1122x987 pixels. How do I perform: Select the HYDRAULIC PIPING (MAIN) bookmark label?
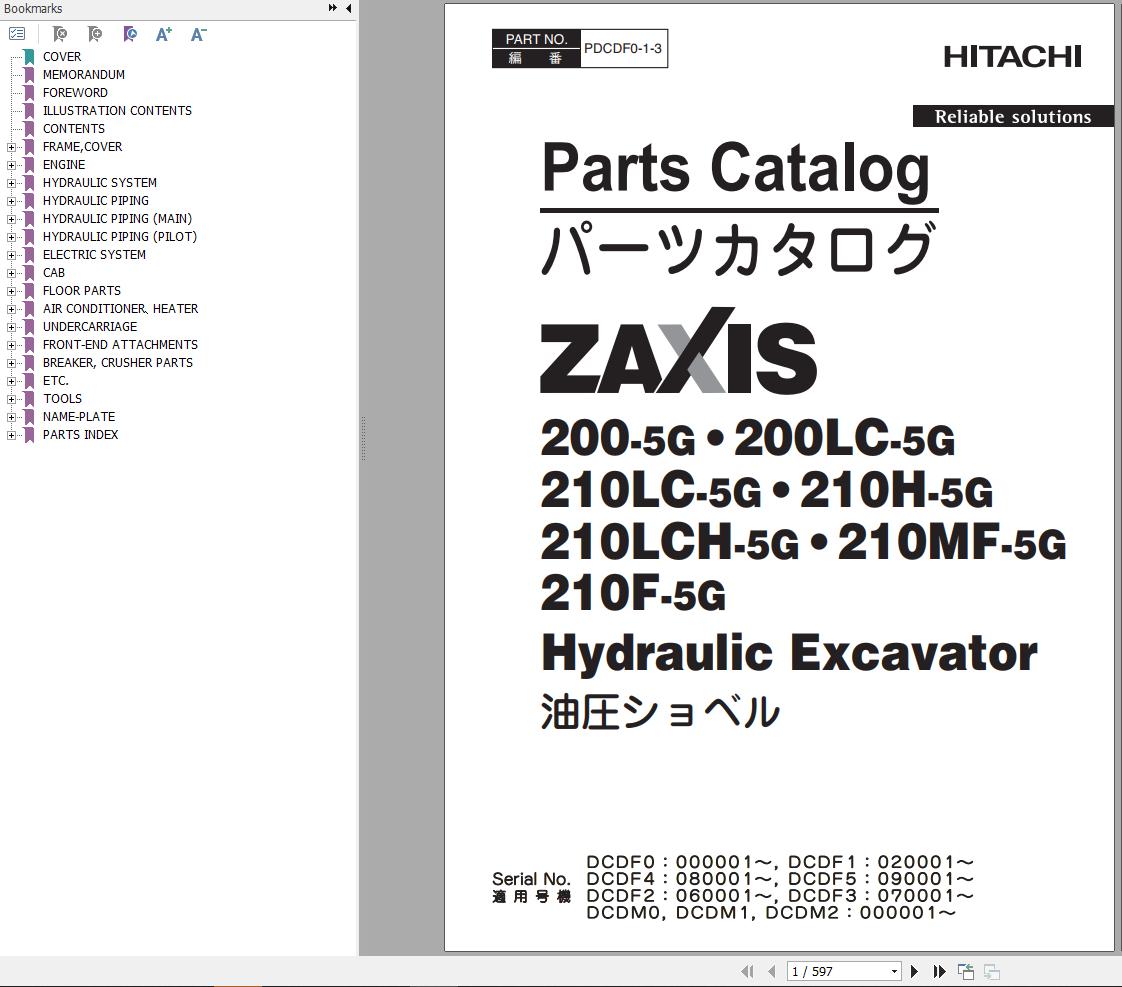click(x=117, y=219)
